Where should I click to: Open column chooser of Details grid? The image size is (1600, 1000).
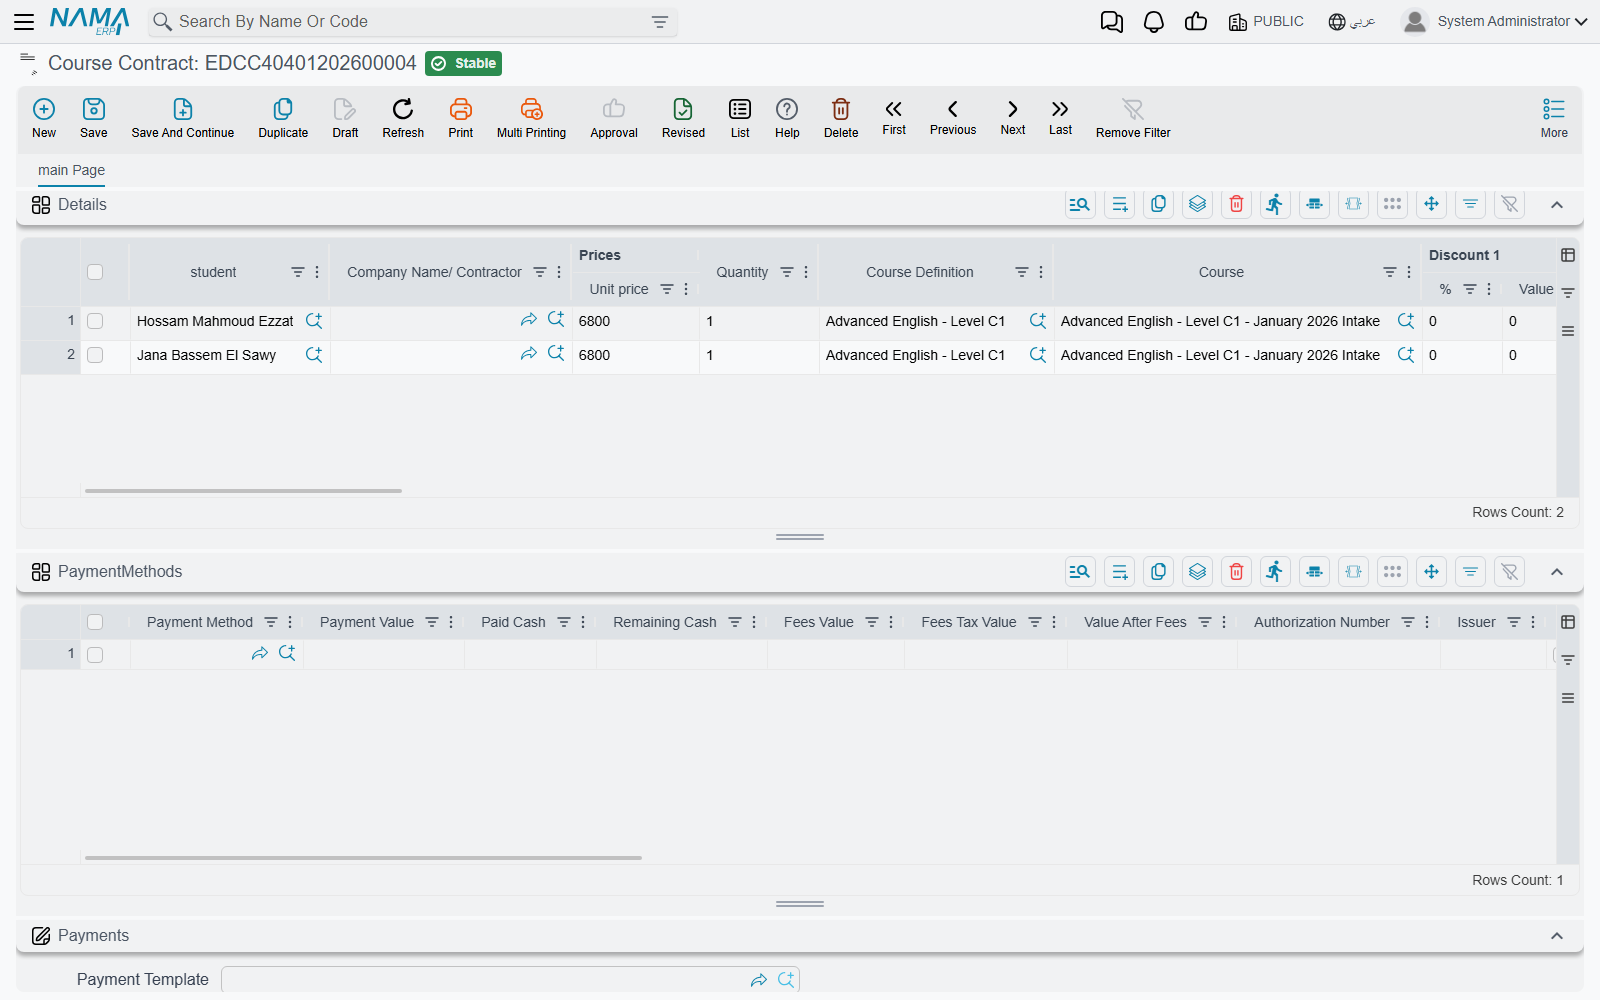(x=1568, y=255)
